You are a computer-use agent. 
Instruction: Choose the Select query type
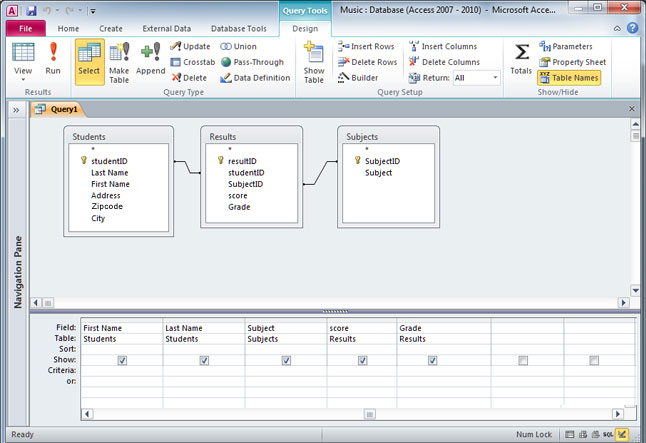pos(89,62)
